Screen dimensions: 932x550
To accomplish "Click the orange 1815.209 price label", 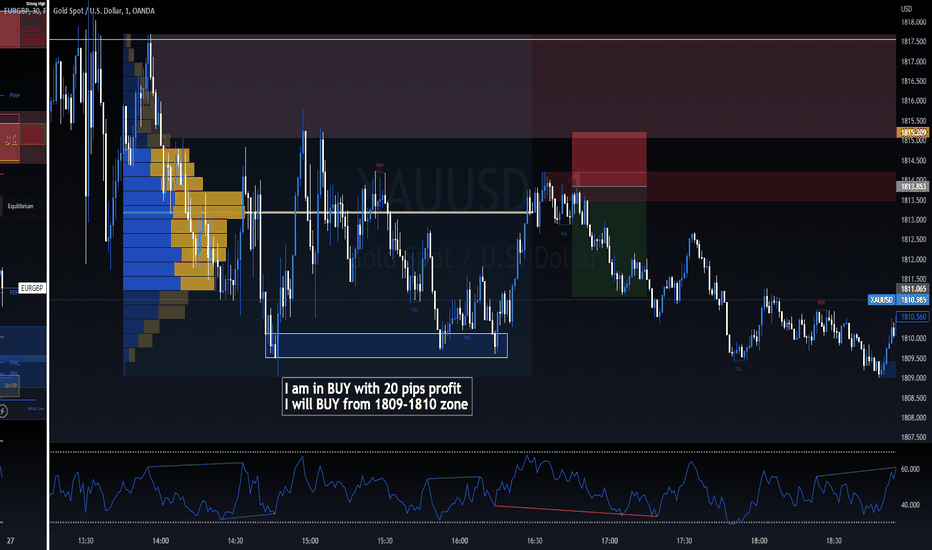I will (913, 133).
